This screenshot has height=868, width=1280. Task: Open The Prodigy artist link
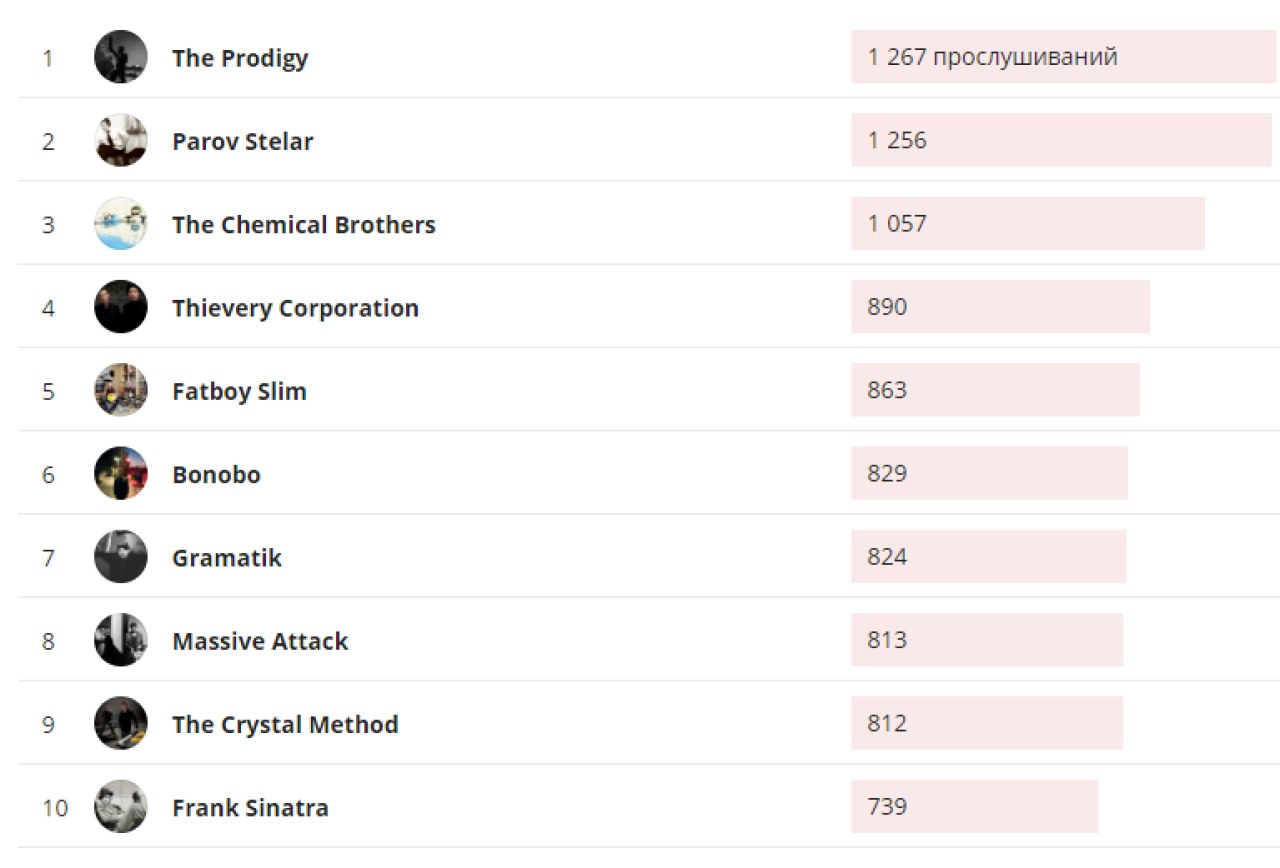coord(240,58)
